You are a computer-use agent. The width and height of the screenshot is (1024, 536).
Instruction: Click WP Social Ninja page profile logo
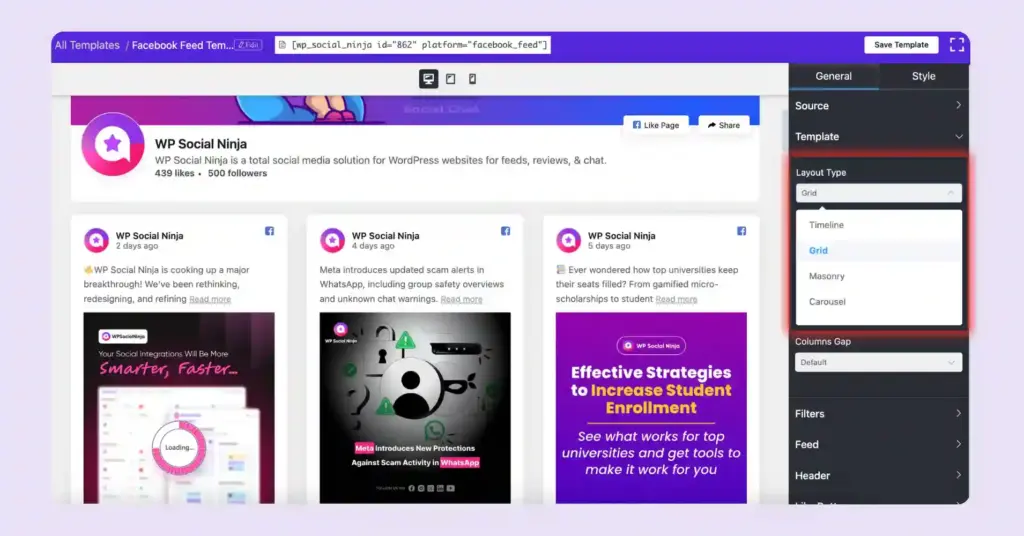tap(113, 144)
